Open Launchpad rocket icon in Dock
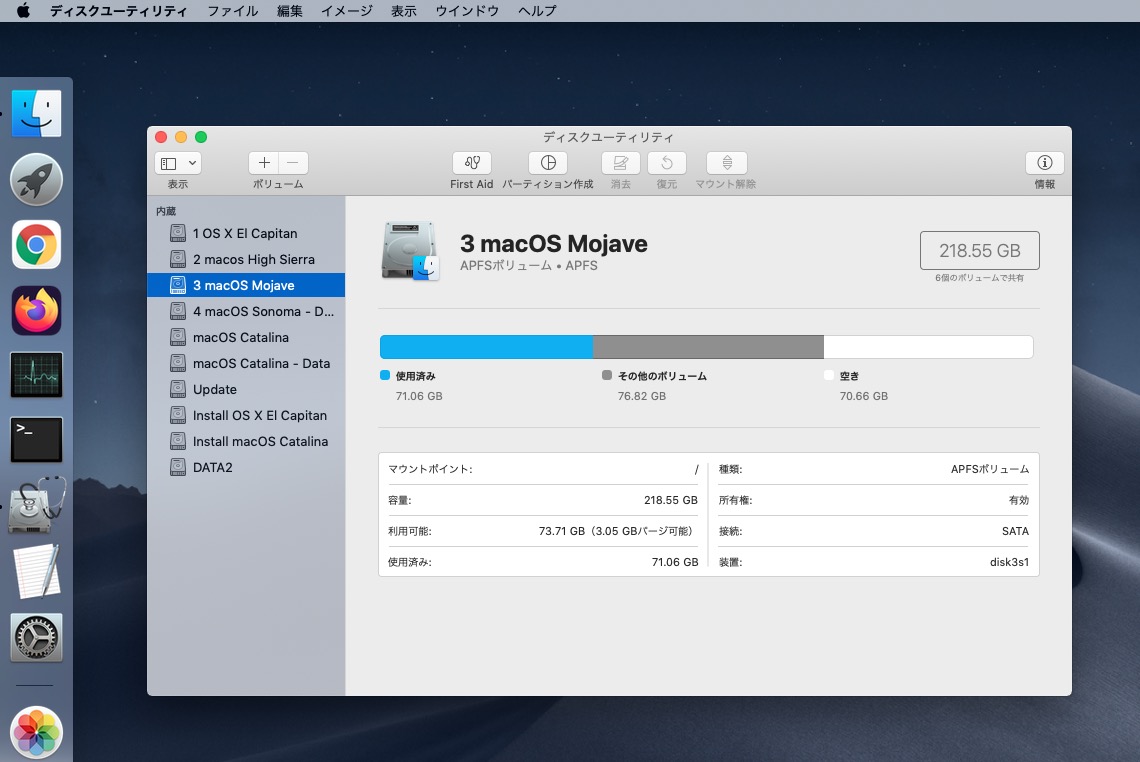Image resolution: width=1140 pixels, height=762 pixels. [x=37, y=180]
